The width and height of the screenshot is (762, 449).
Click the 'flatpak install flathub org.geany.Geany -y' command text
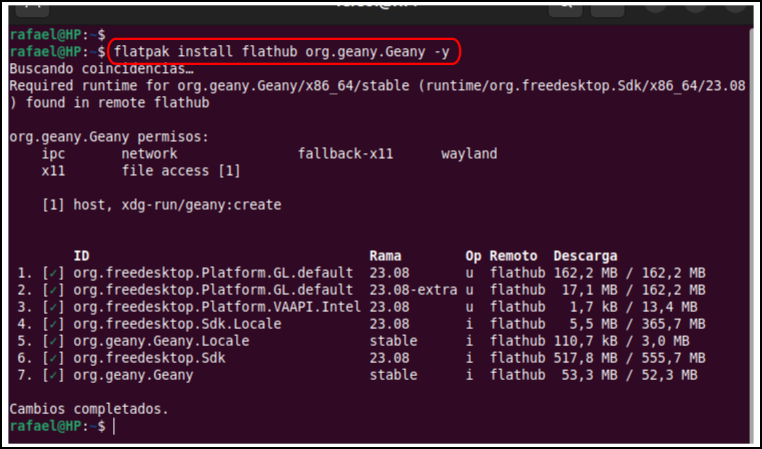(282, 52)
